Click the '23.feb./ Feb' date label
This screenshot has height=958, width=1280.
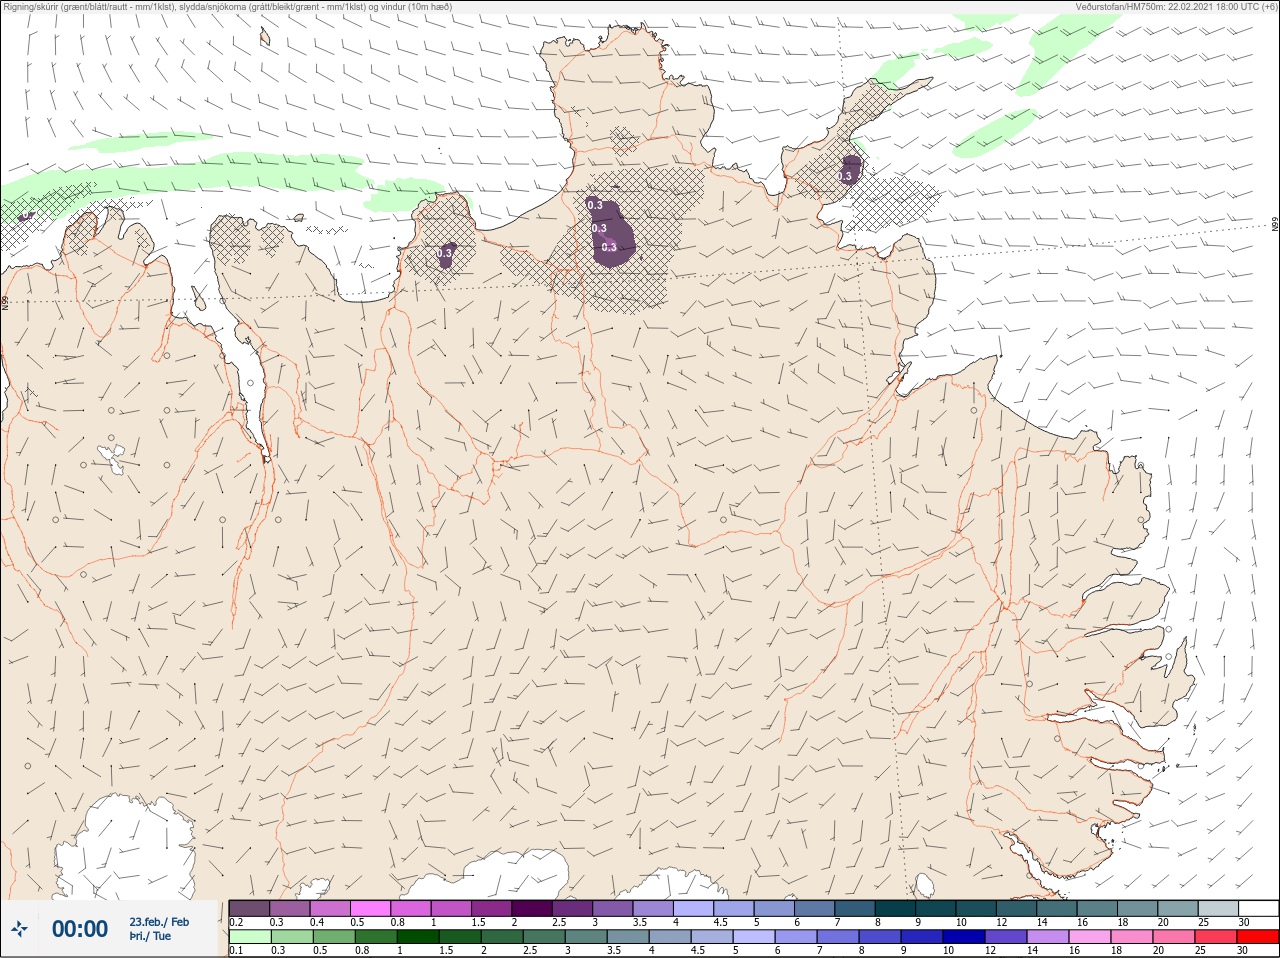tap(159, 922)
